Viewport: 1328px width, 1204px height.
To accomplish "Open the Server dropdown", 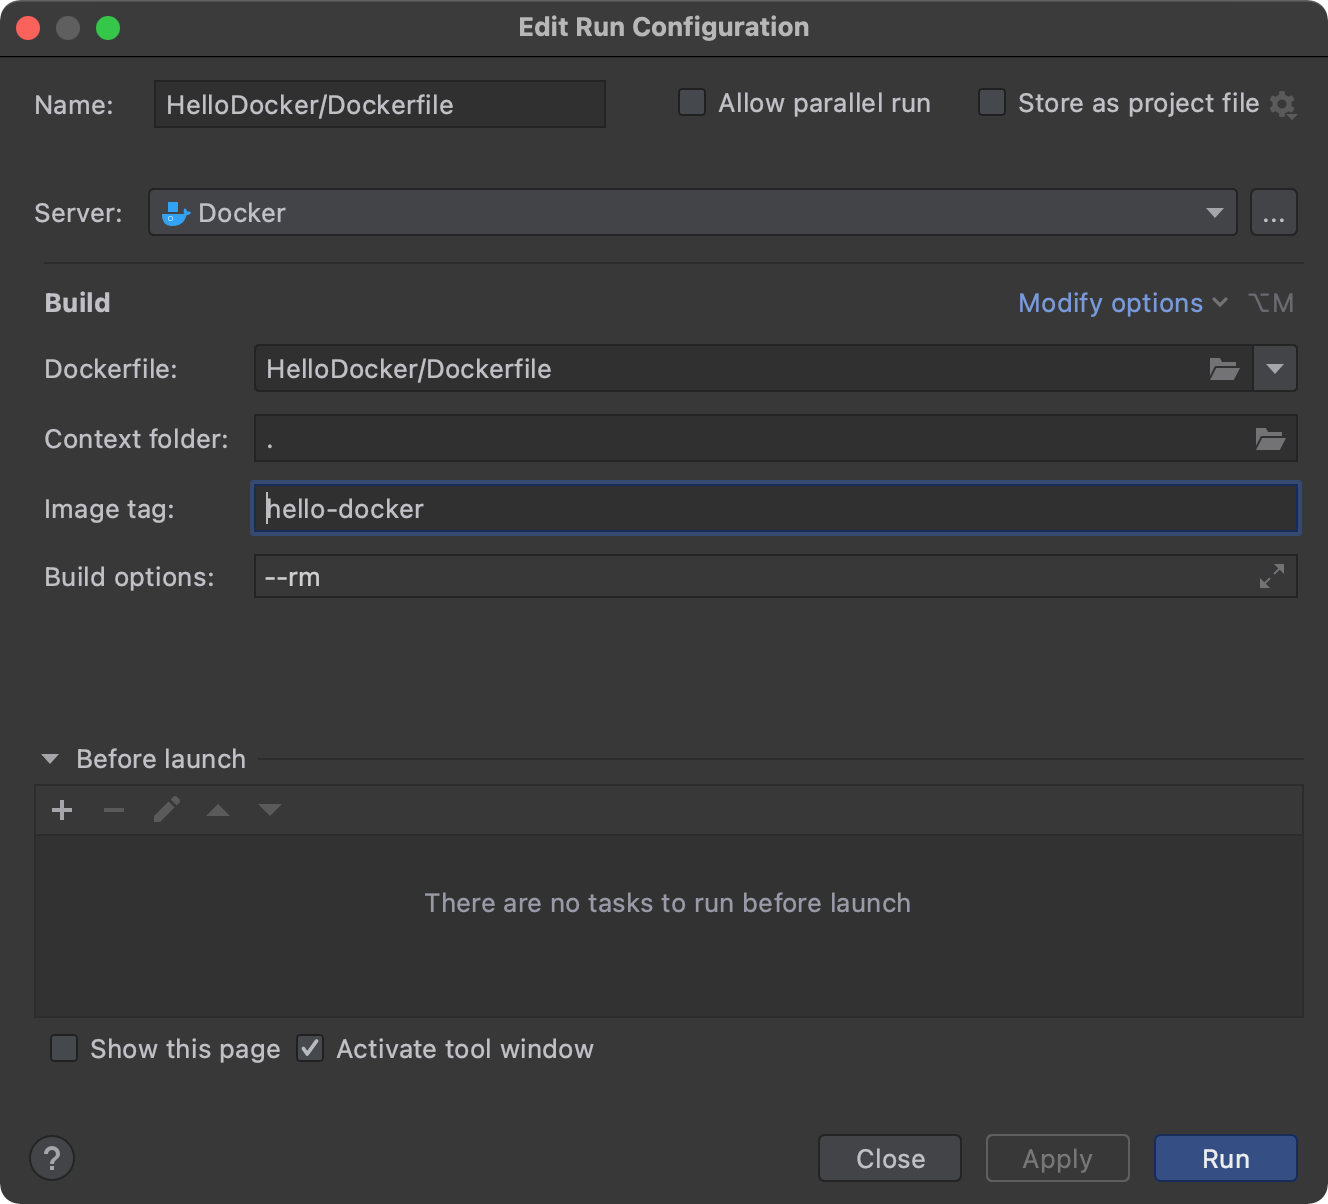I will pos(1214,212).
